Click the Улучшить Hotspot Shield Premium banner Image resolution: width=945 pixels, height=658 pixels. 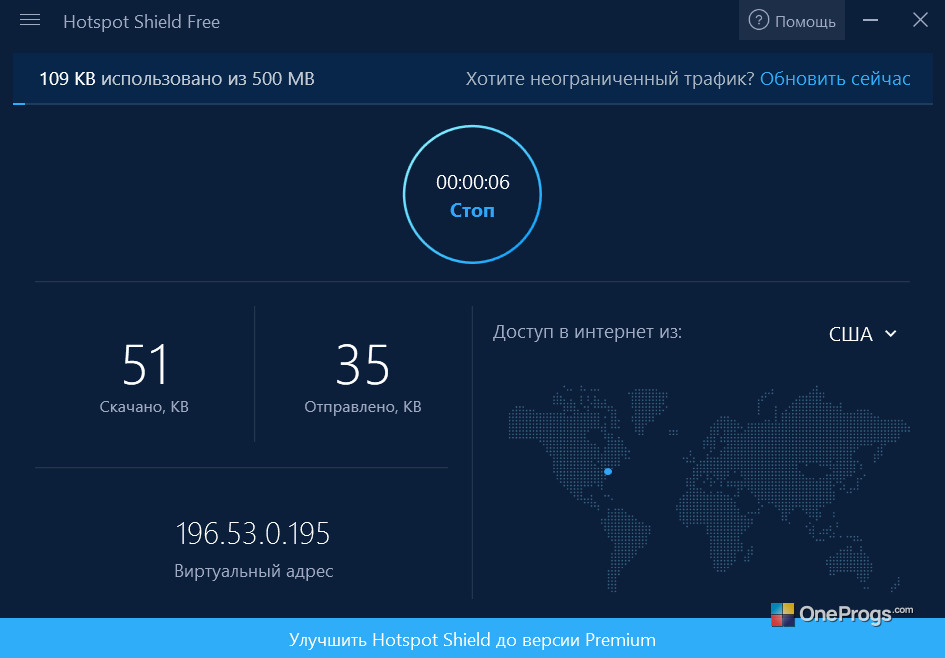coord(472,639)
